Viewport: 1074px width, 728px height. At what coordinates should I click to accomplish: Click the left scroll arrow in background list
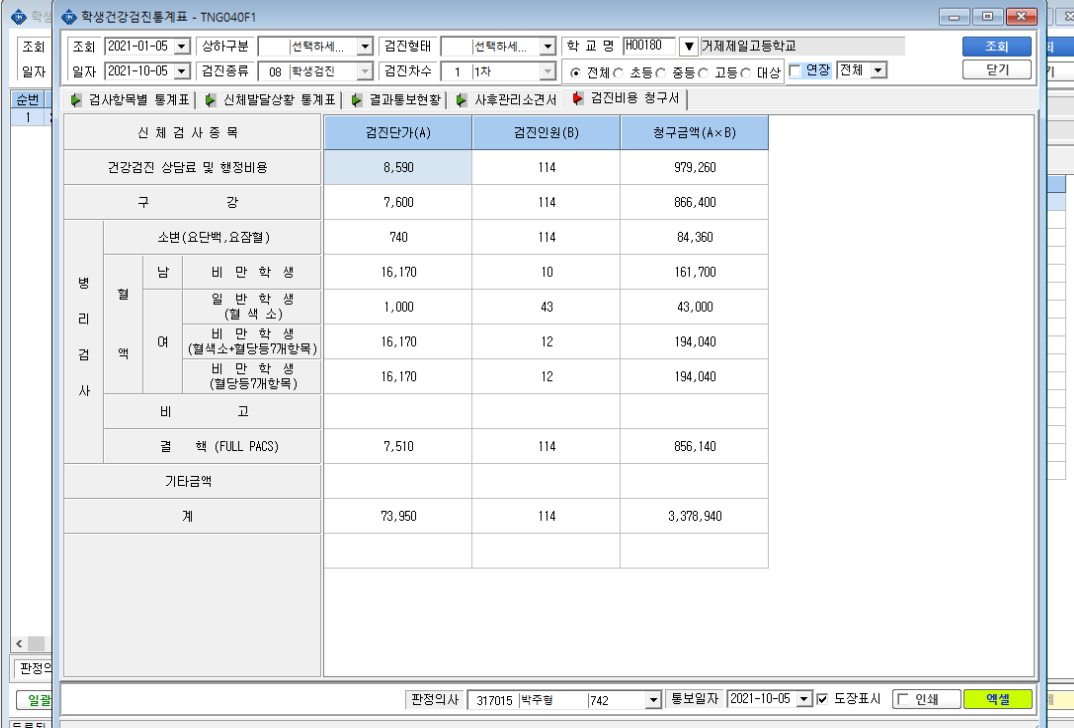[19, 644]
